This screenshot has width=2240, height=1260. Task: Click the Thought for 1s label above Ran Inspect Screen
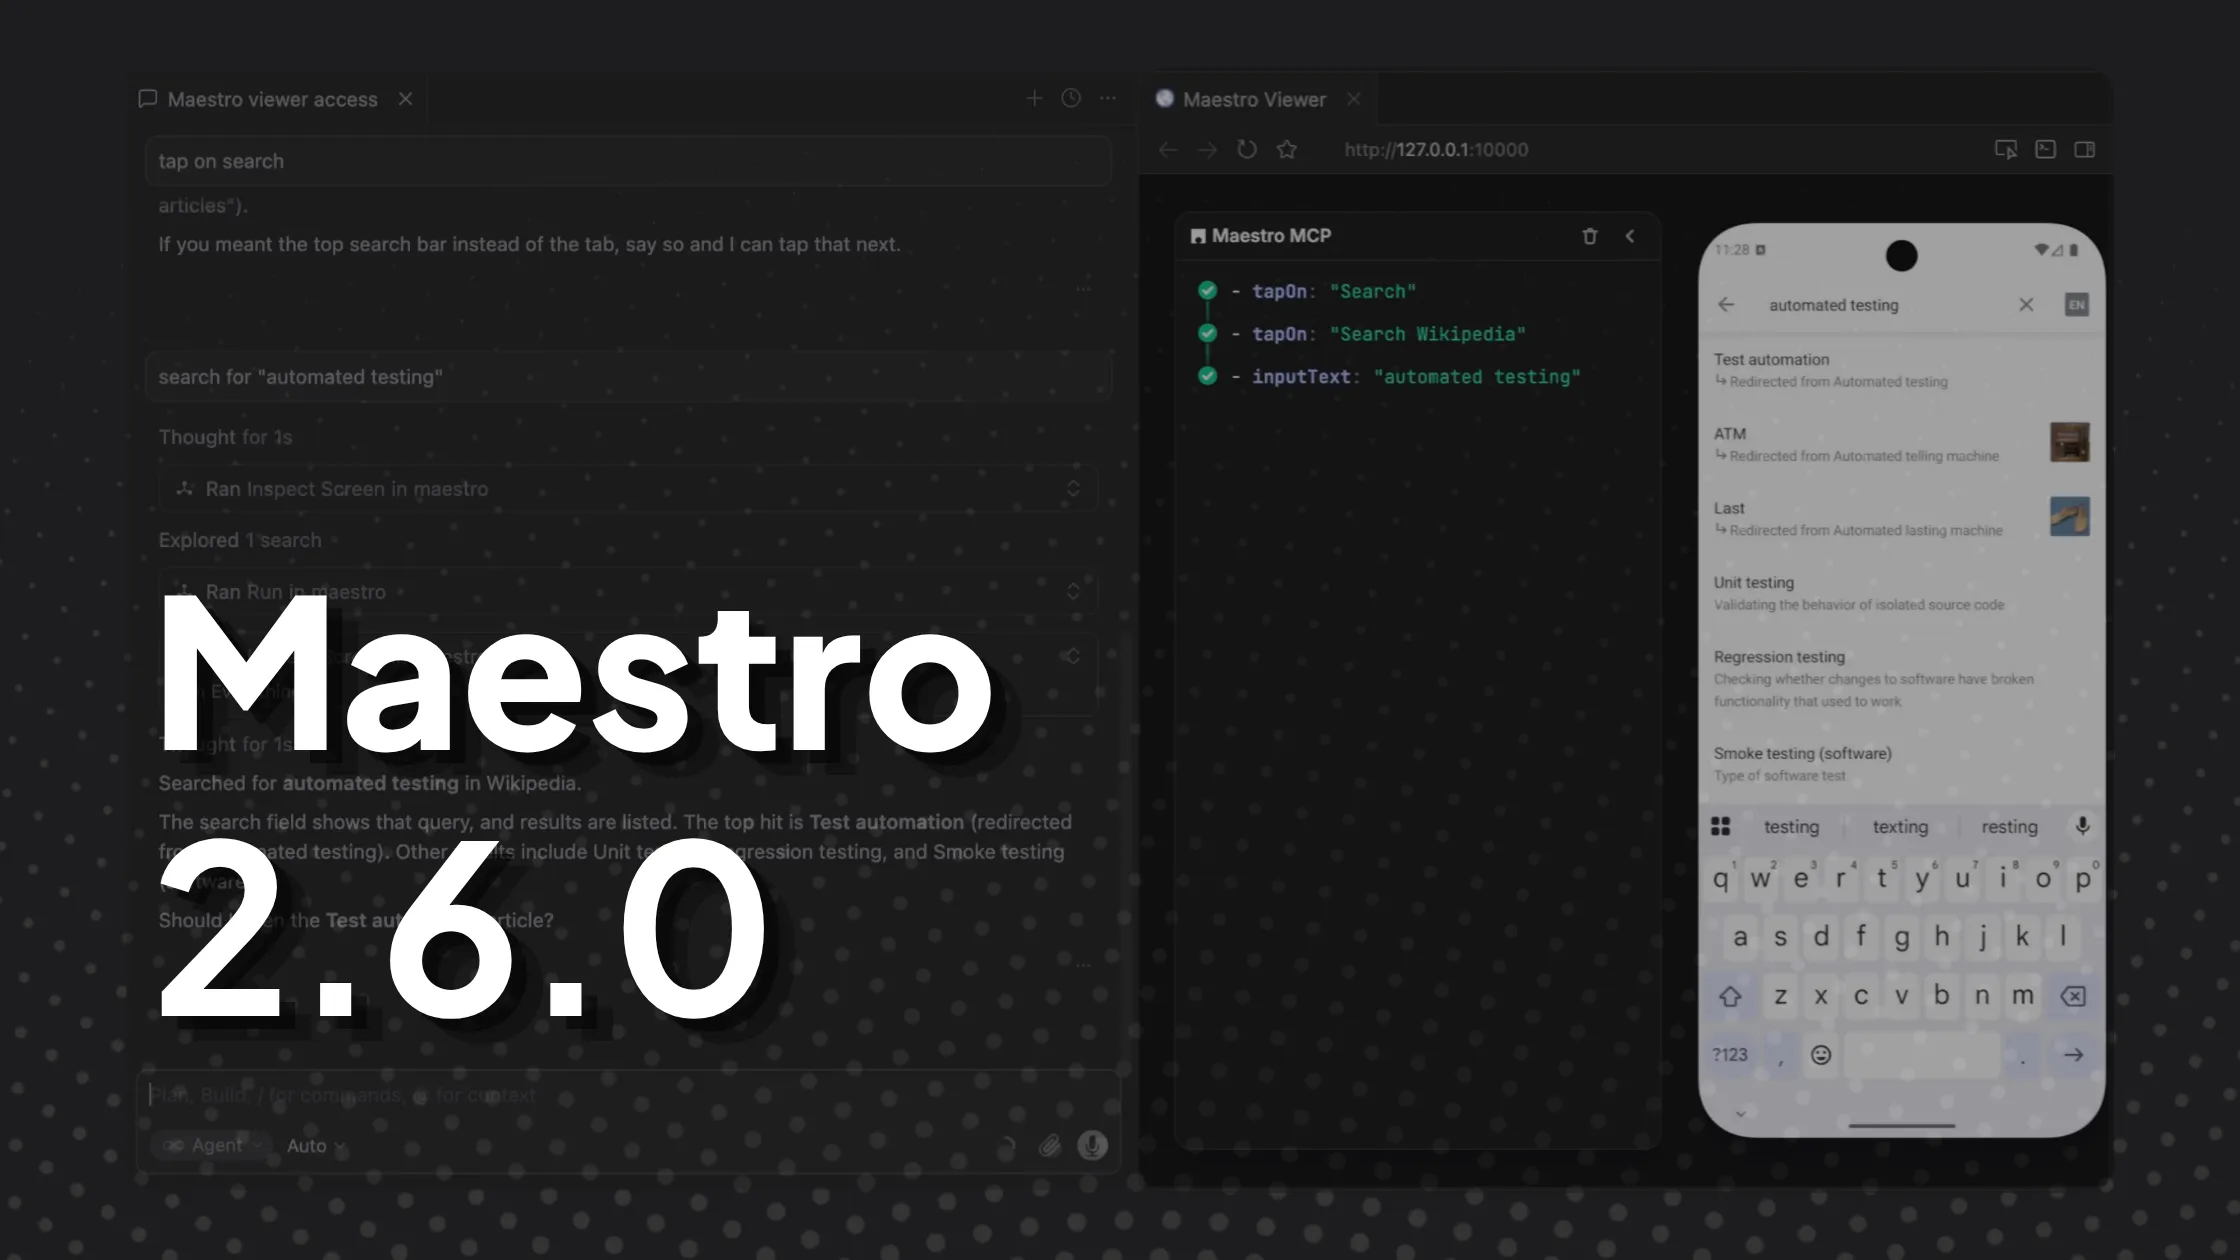click(225, 437)
